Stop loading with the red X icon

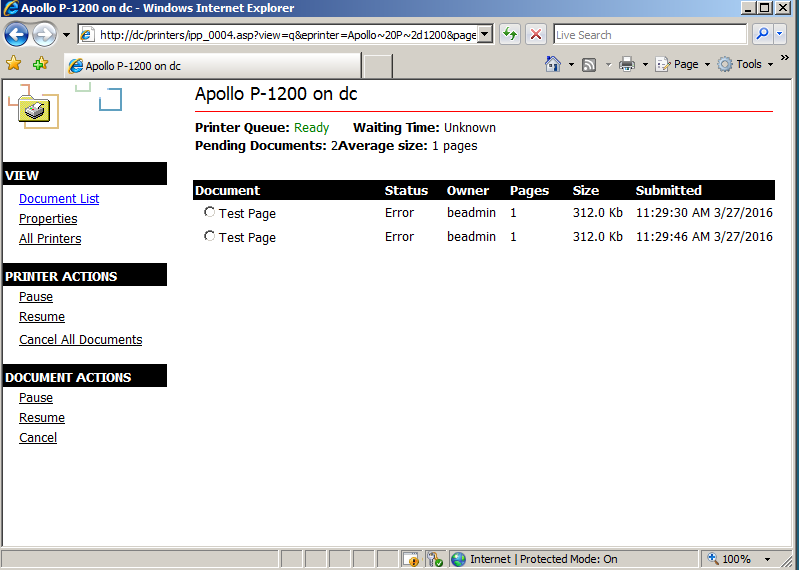pos(536,35)
